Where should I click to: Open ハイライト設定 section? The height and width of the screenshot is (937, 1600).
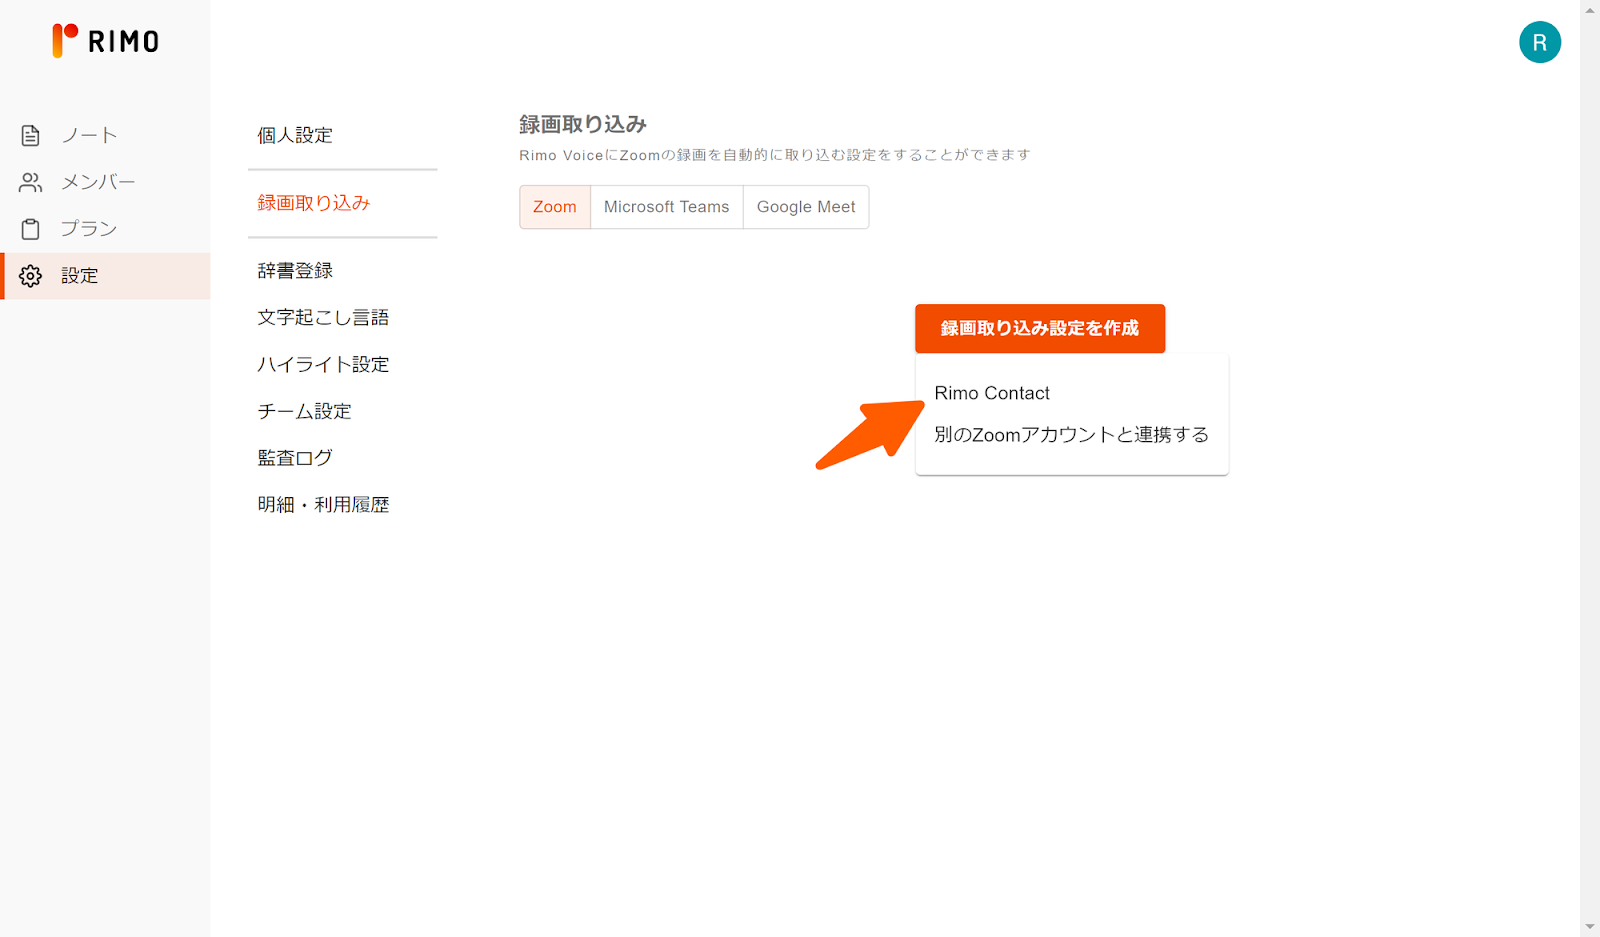323,364
